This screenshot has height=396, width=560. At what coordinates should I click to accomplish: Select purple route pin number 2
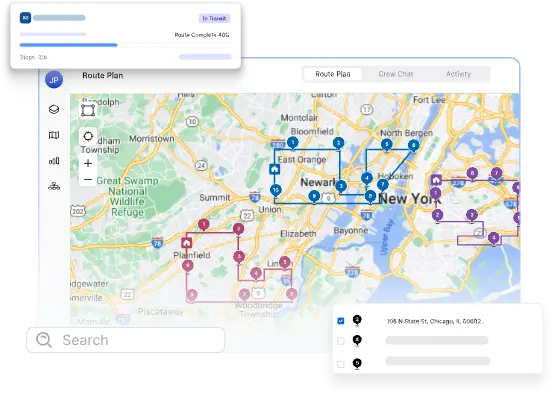pos(438,215)
